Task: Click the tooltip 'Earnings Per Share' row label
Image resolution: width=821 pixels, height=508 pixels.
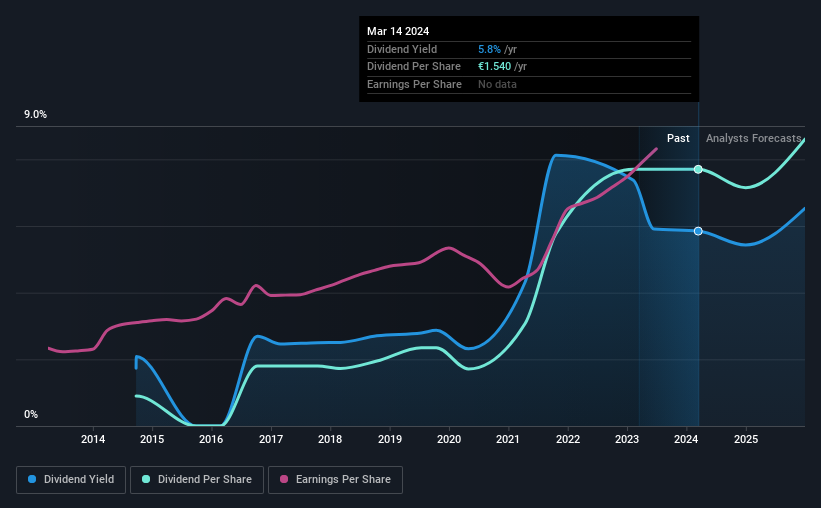Action: [x=414, y=84]
